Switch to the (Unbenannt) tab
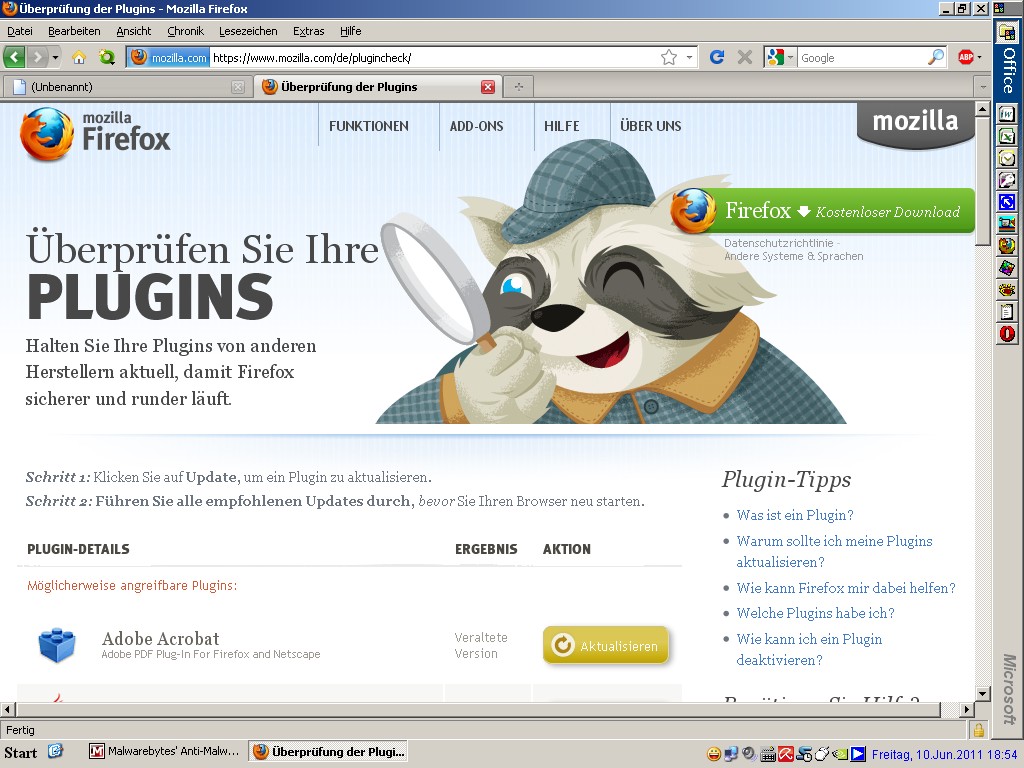Screen dimensions: 1024x768 [126, 87]
